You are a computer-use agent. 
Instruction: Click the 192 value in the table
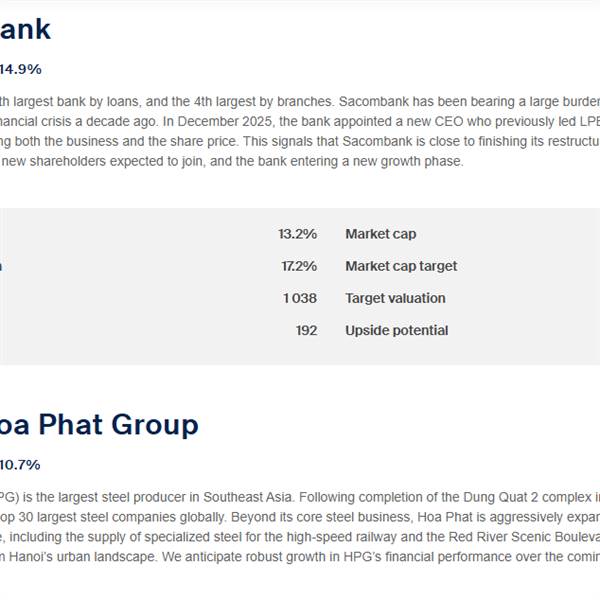[x=306, y=330]
